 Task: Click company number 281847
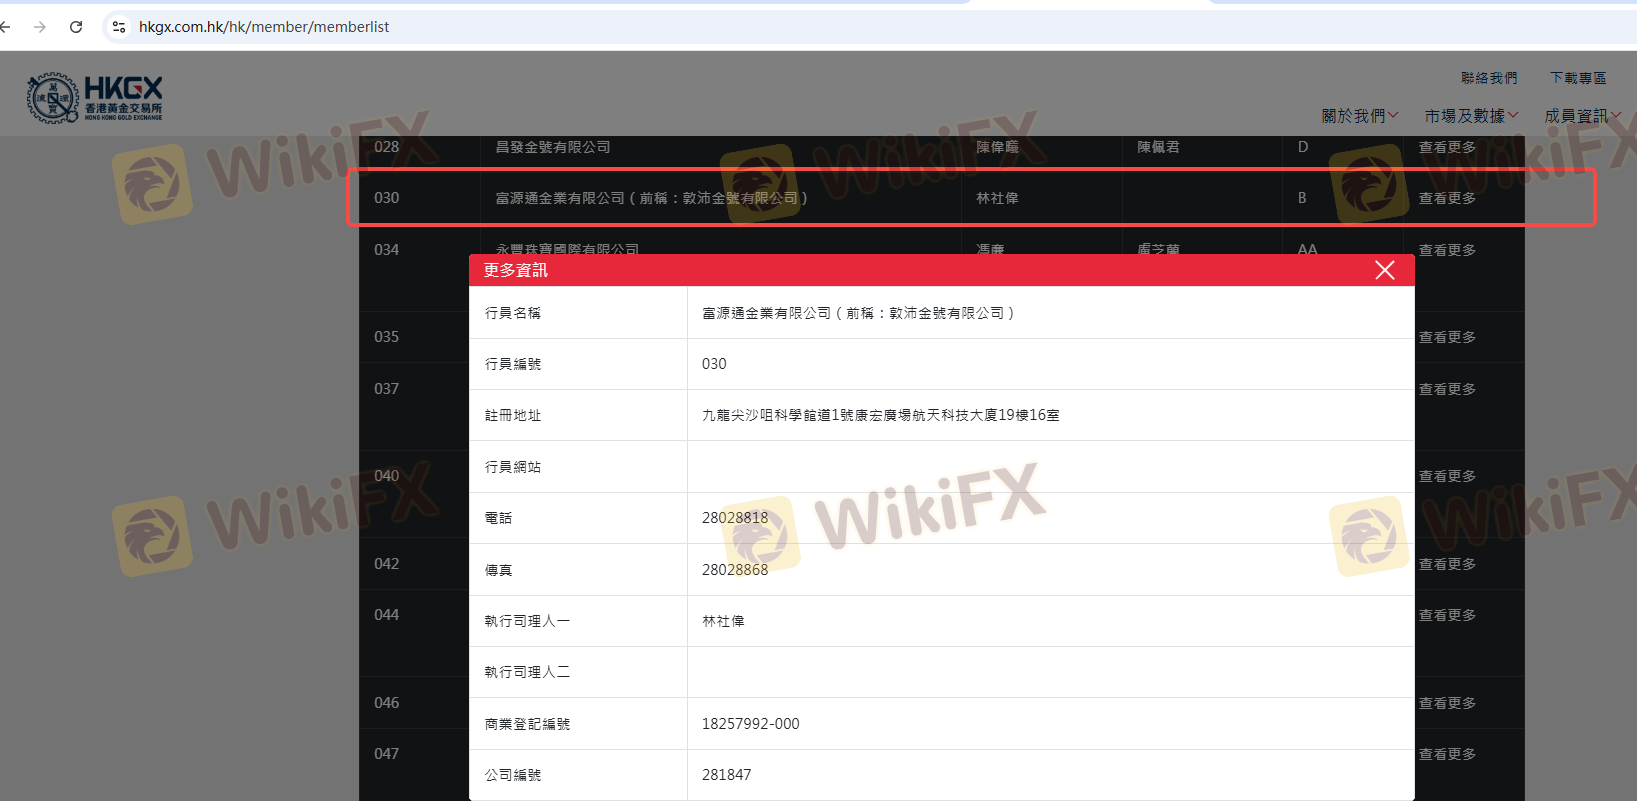727,775
